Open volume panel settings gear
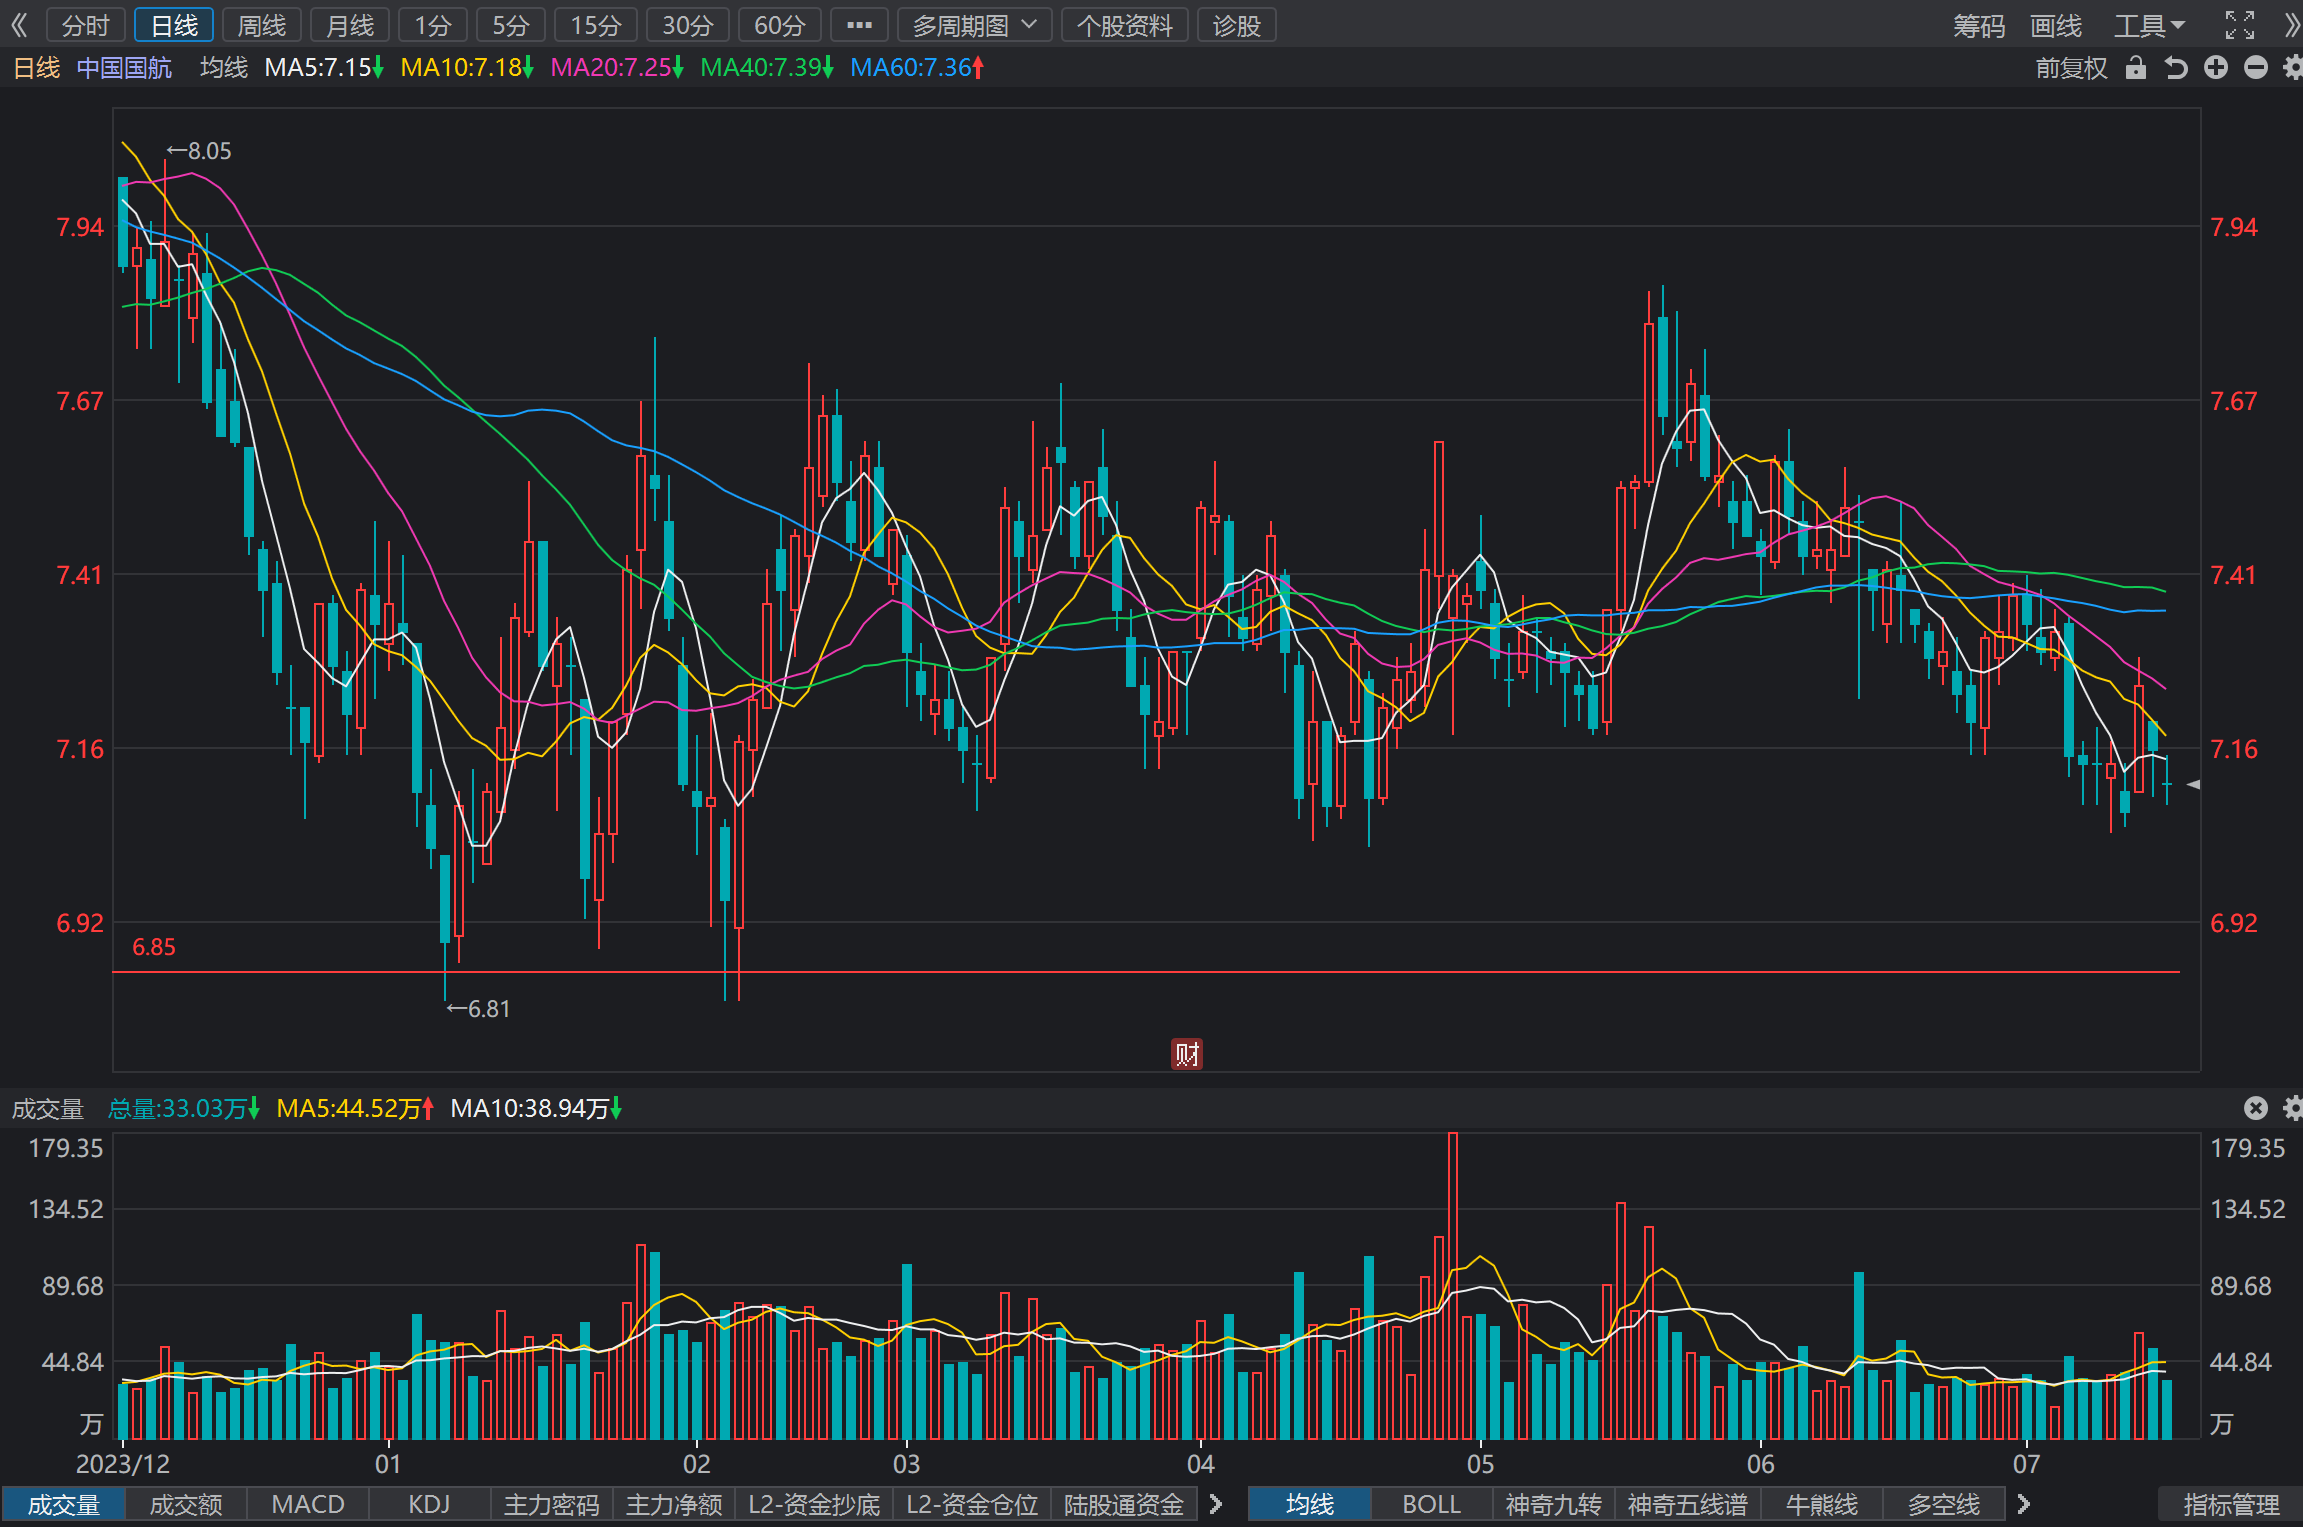The image size is (2303, 1527). point(2292,1108)
